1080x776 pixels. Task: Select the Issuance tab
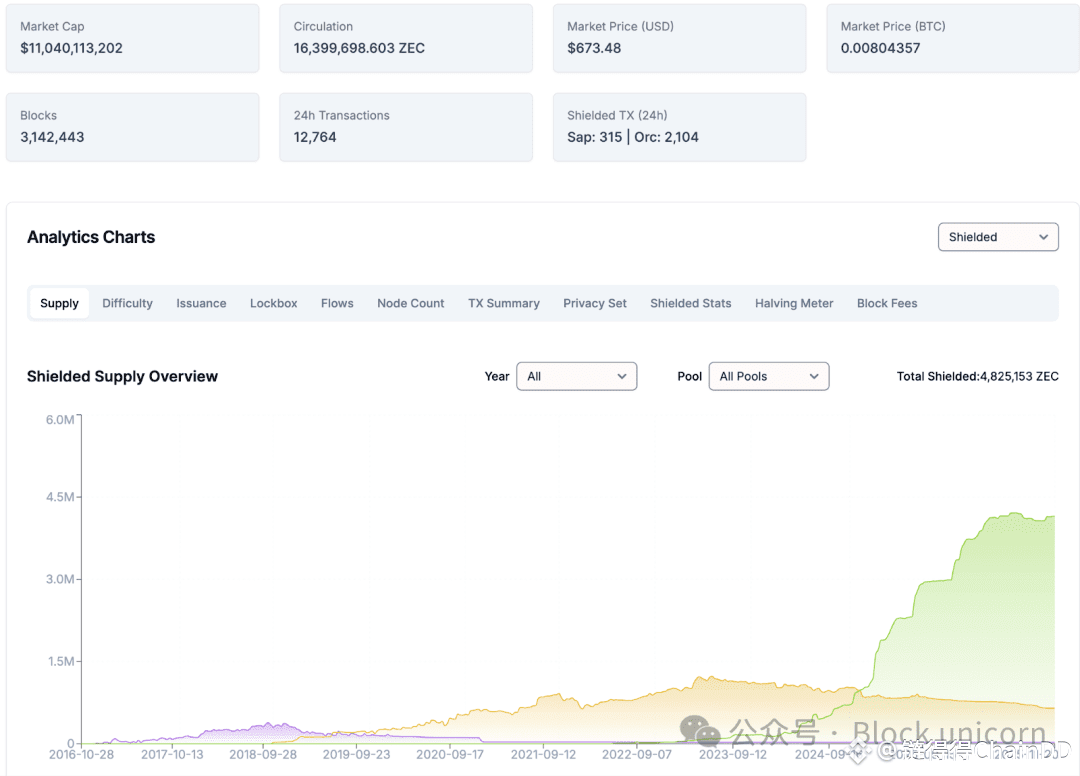(x=201, y=303)
